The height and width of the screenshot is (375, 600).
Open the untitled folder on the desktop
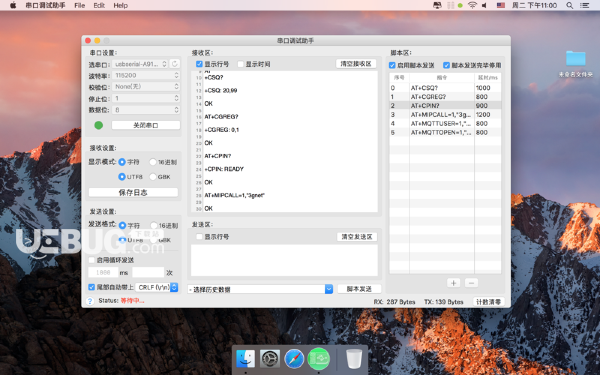click(576, 58)
